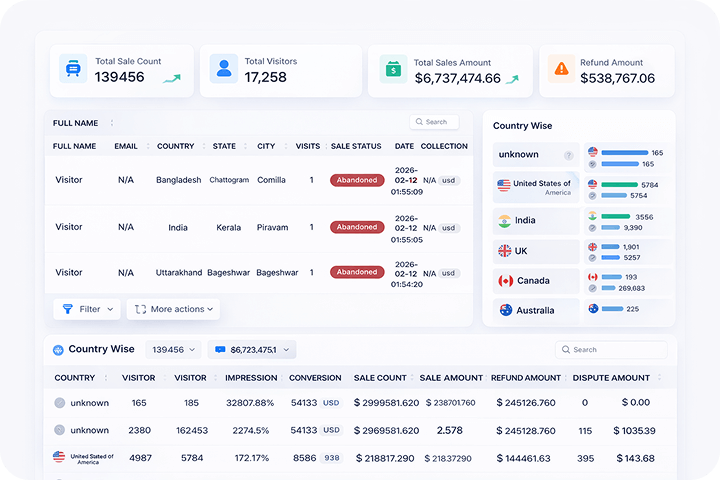720x480 pixels.
Task: Expand the More actions menu
Action: pos(174,309)
